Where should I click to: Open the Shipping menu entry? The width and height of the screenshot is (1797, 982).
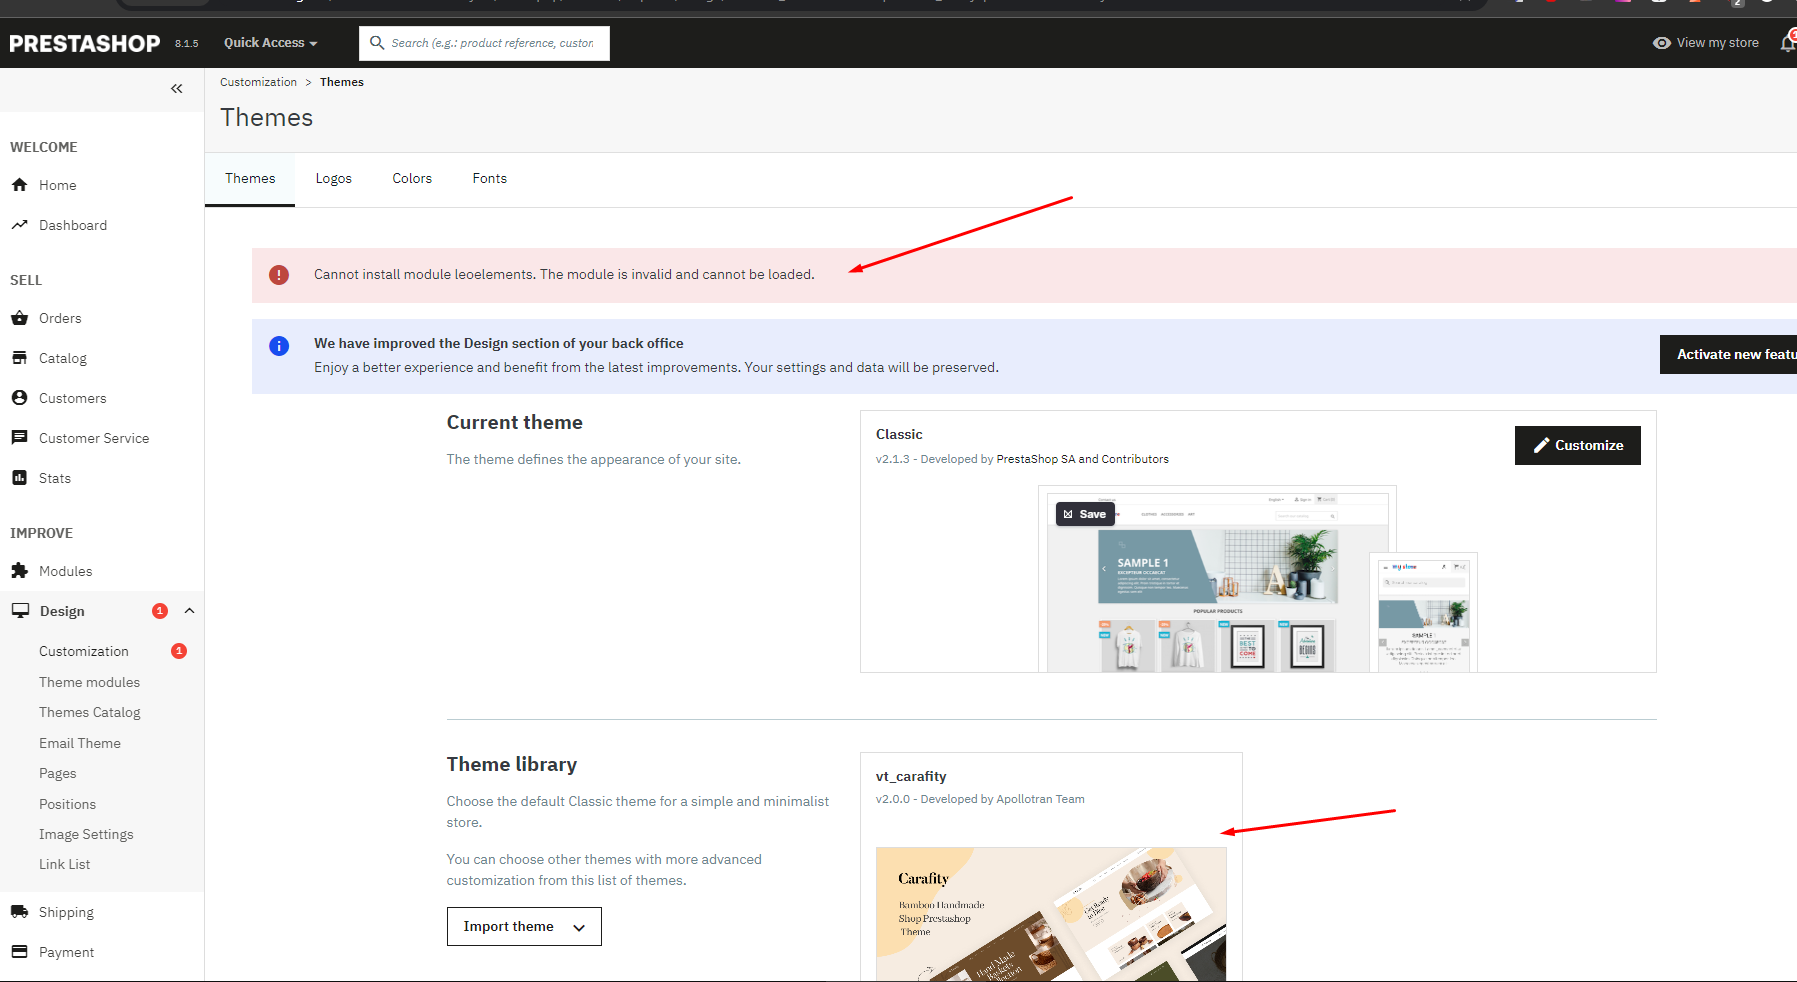[x=66, y=912]
